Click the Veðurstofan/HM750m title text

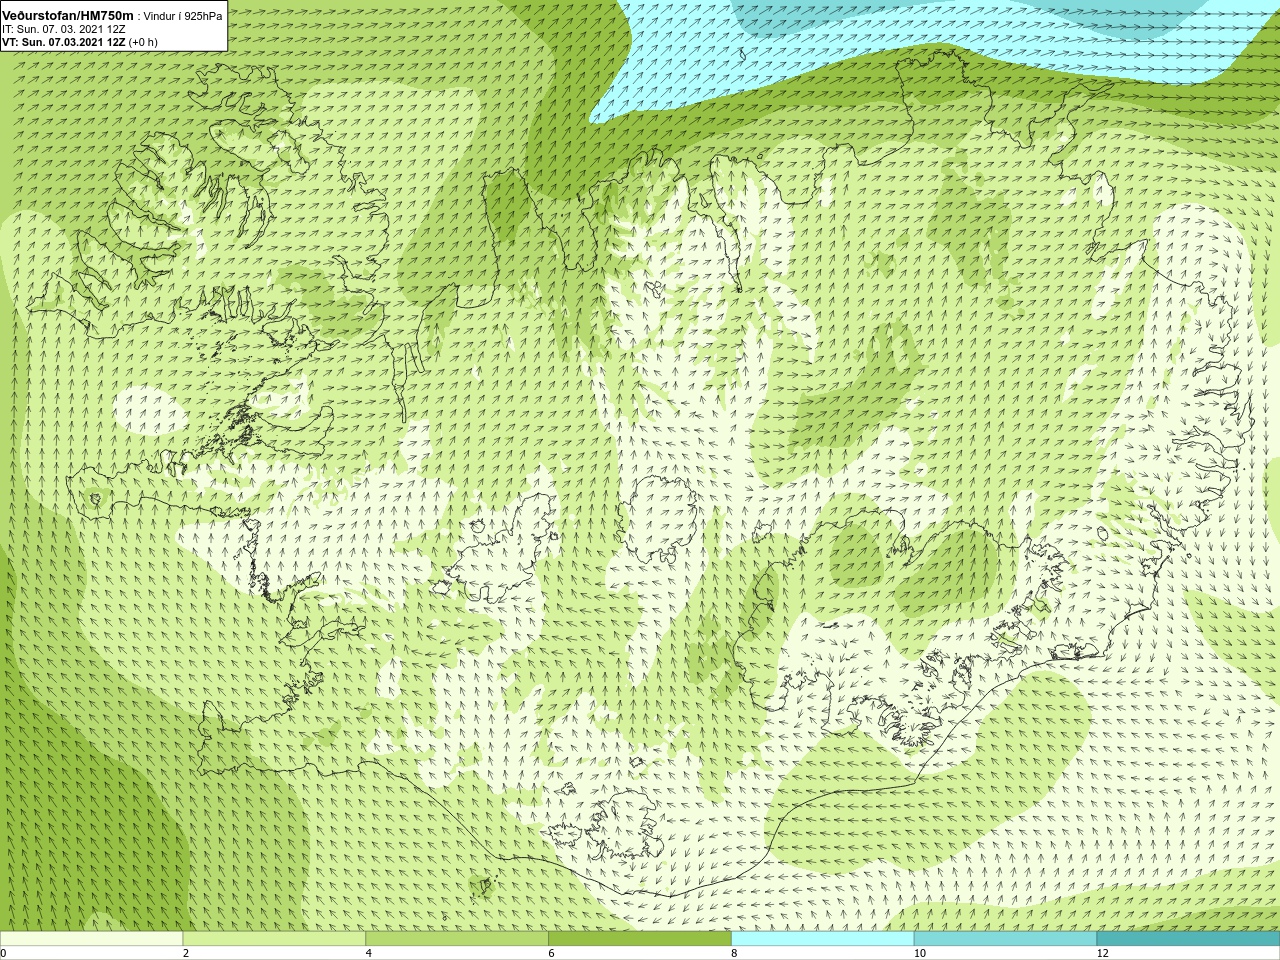(67, 16)
